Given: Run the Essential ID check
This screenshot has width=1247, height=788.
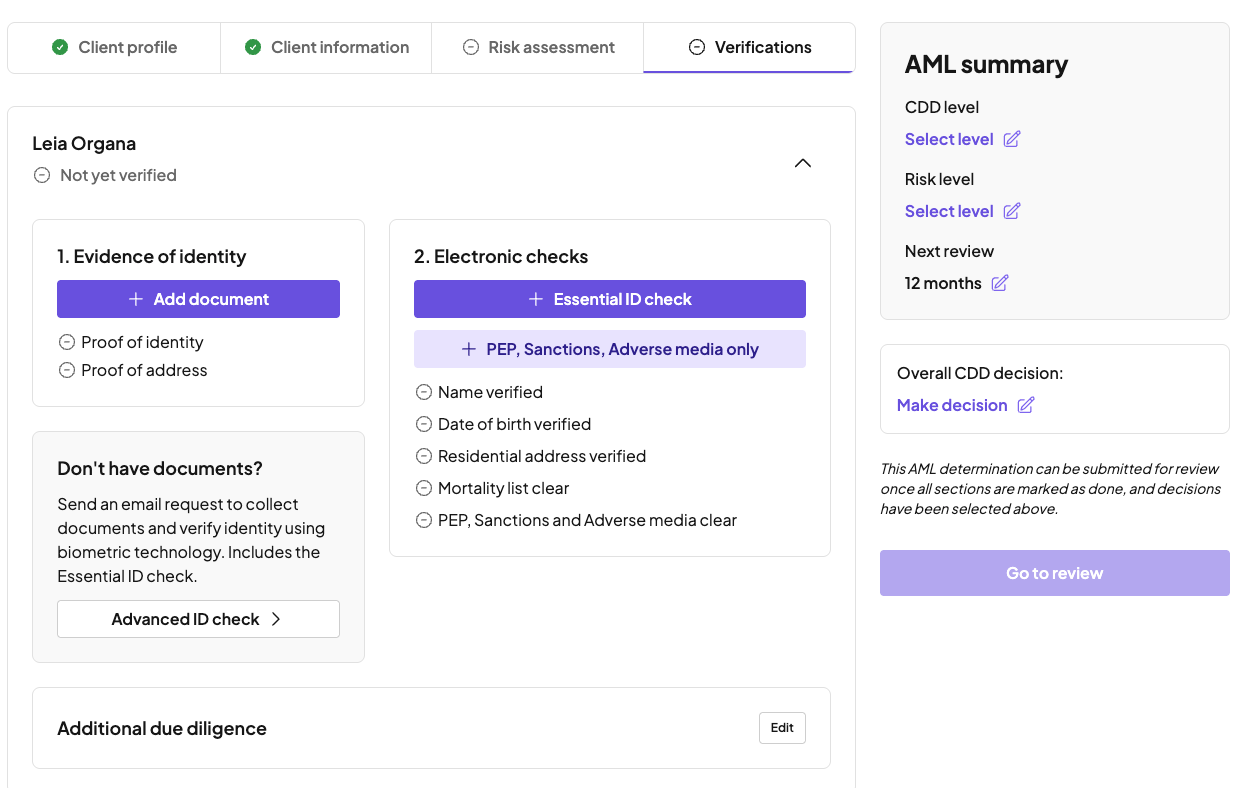Looking at the screenshot, I should click(x=609, y=299).
